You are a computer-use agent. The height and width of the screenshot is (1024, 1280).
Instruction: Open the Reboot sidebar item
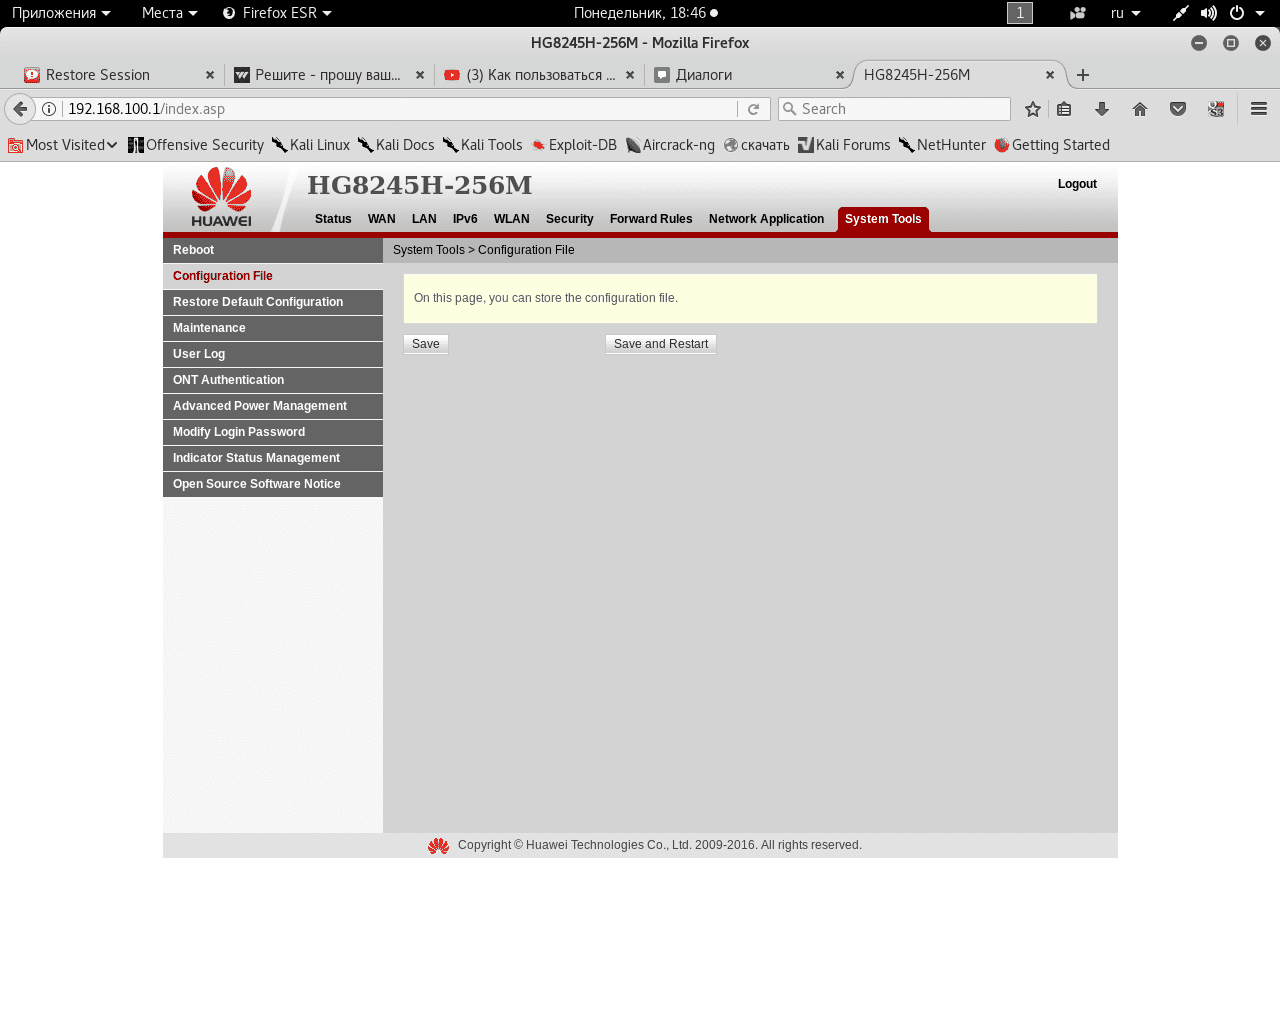pos(273,250)
